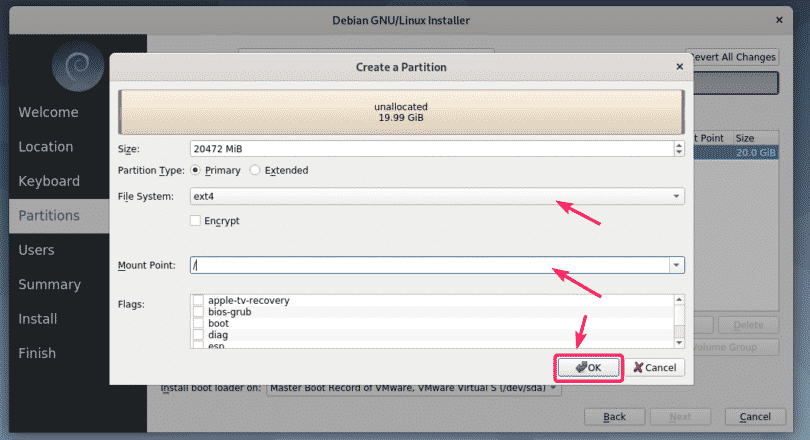Screen dimensions: 810x440
Task: Click into the Size 20472 MiB field
Action: [432, 149]
